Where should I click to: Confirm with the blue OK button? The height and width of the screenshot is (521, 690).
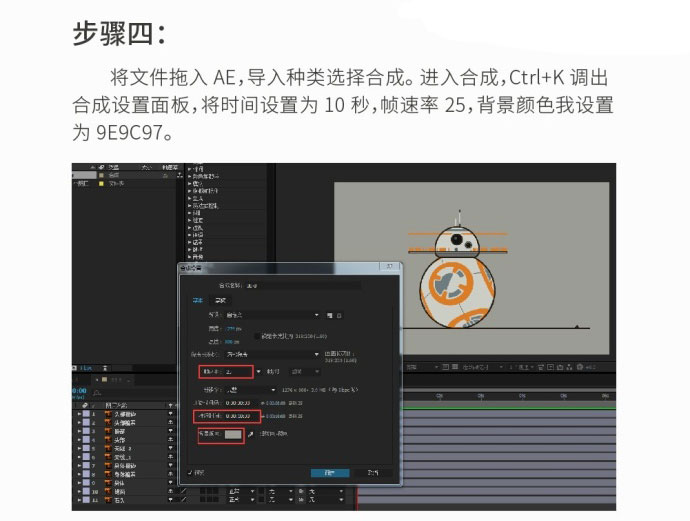click(330, 473)
